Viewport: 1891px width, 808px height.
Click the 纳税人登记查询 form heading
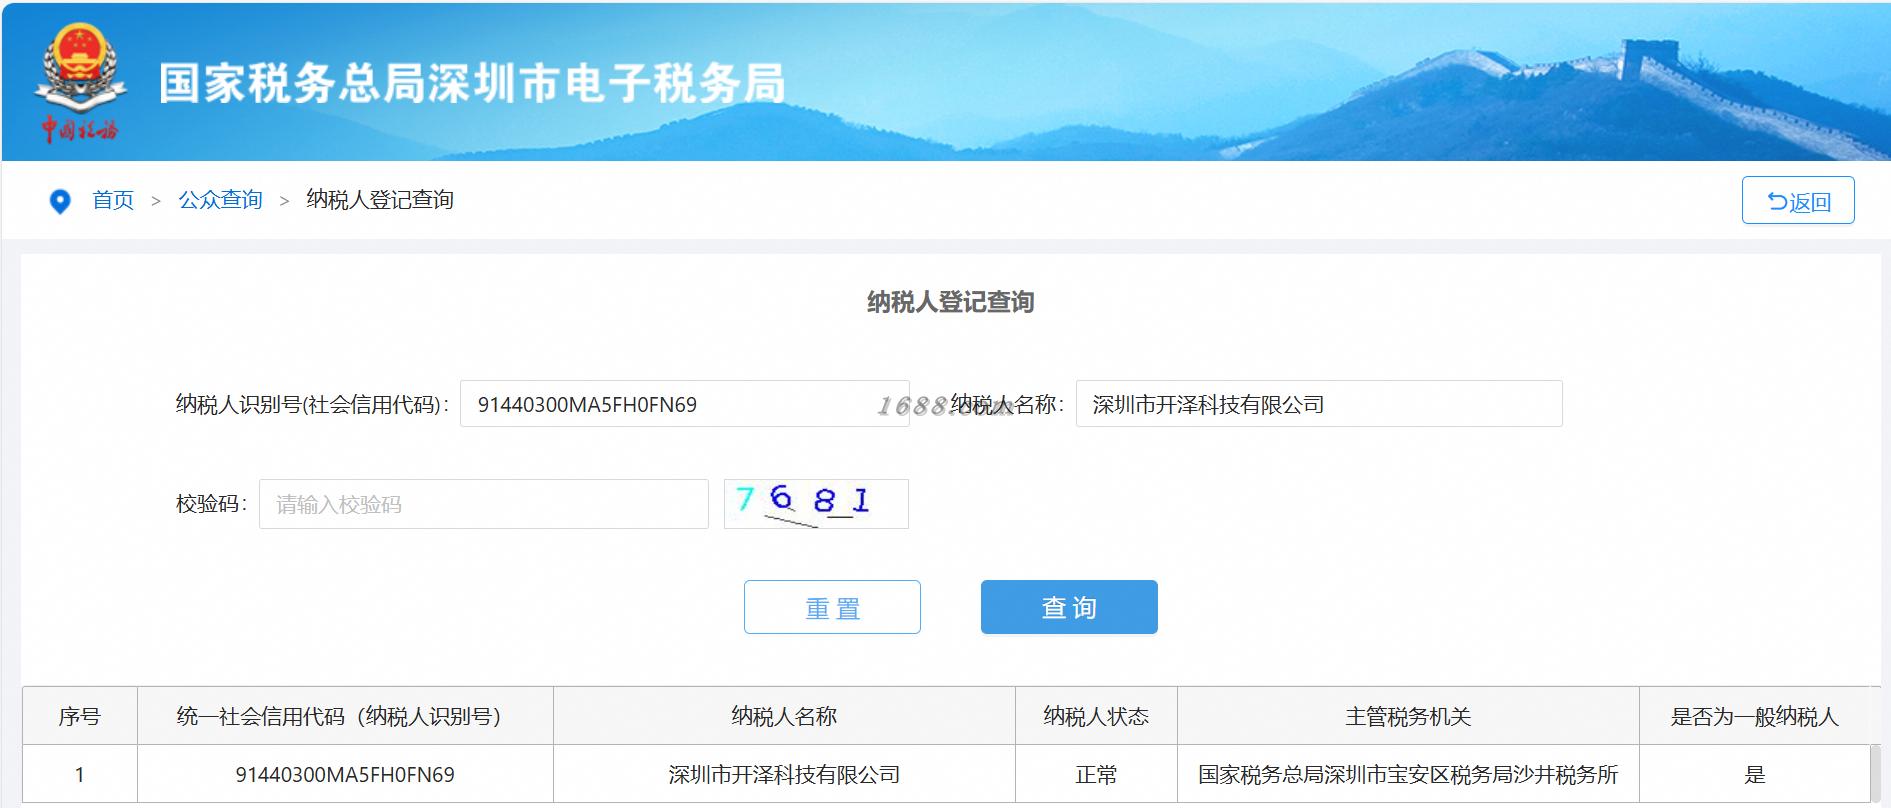click(950, 302)
